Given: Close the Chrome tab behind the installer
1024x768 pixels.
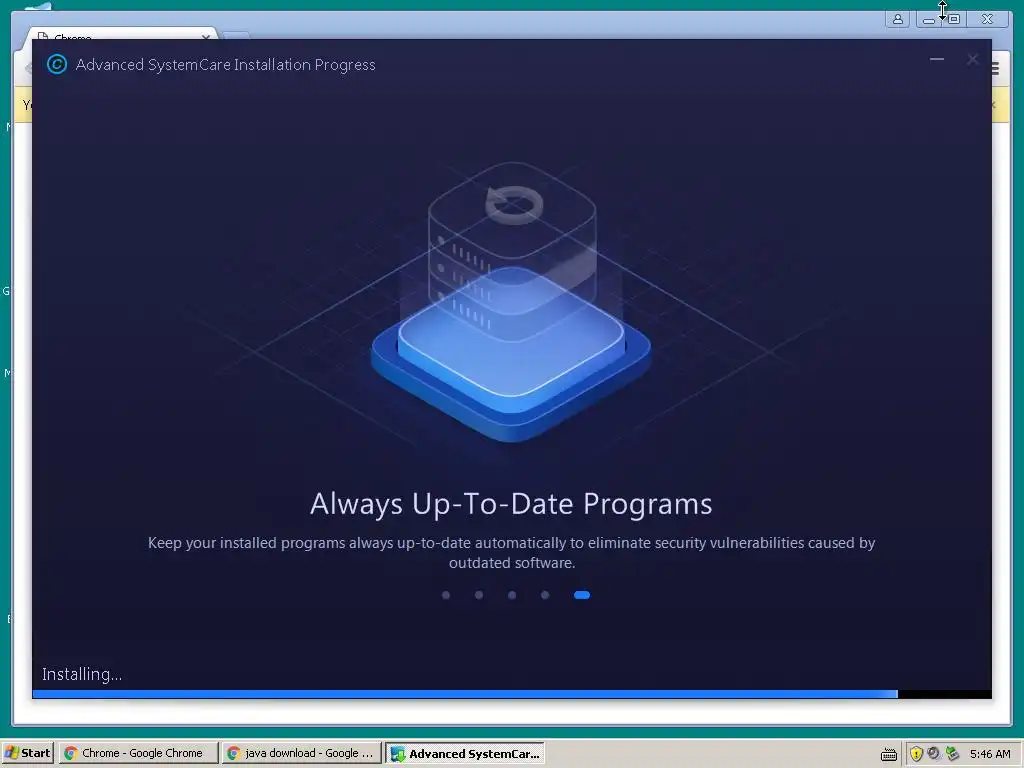Looking at the screenshot, I should tap(206, 37).
